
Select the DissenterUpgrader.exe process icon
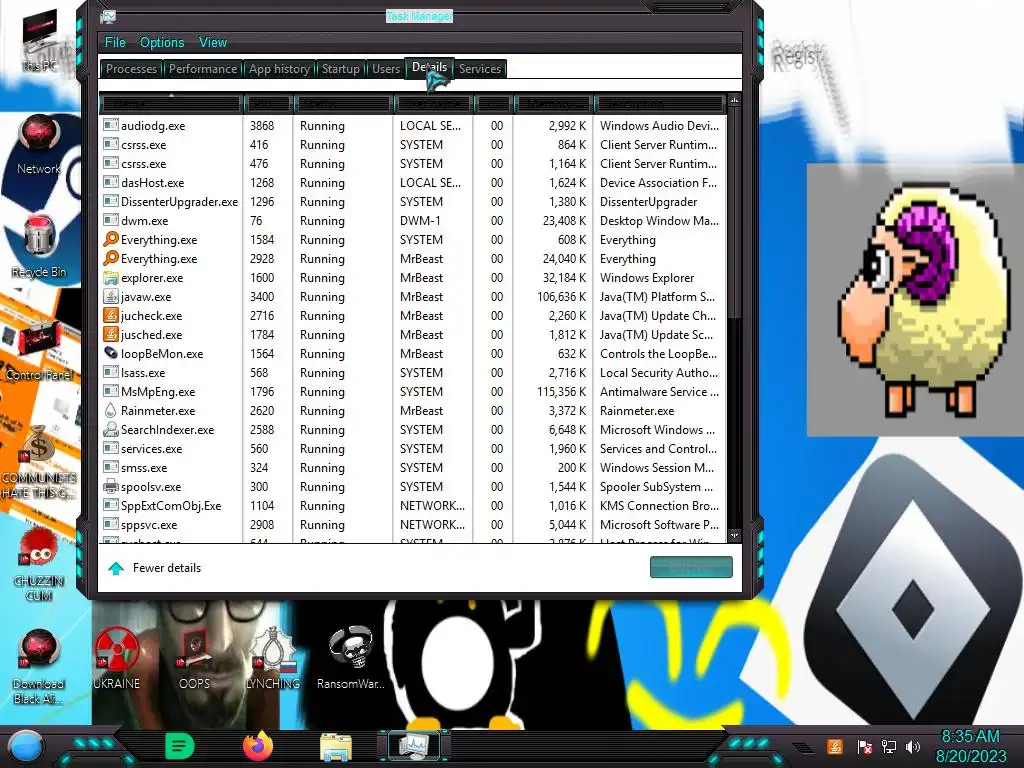click(111, 201)
